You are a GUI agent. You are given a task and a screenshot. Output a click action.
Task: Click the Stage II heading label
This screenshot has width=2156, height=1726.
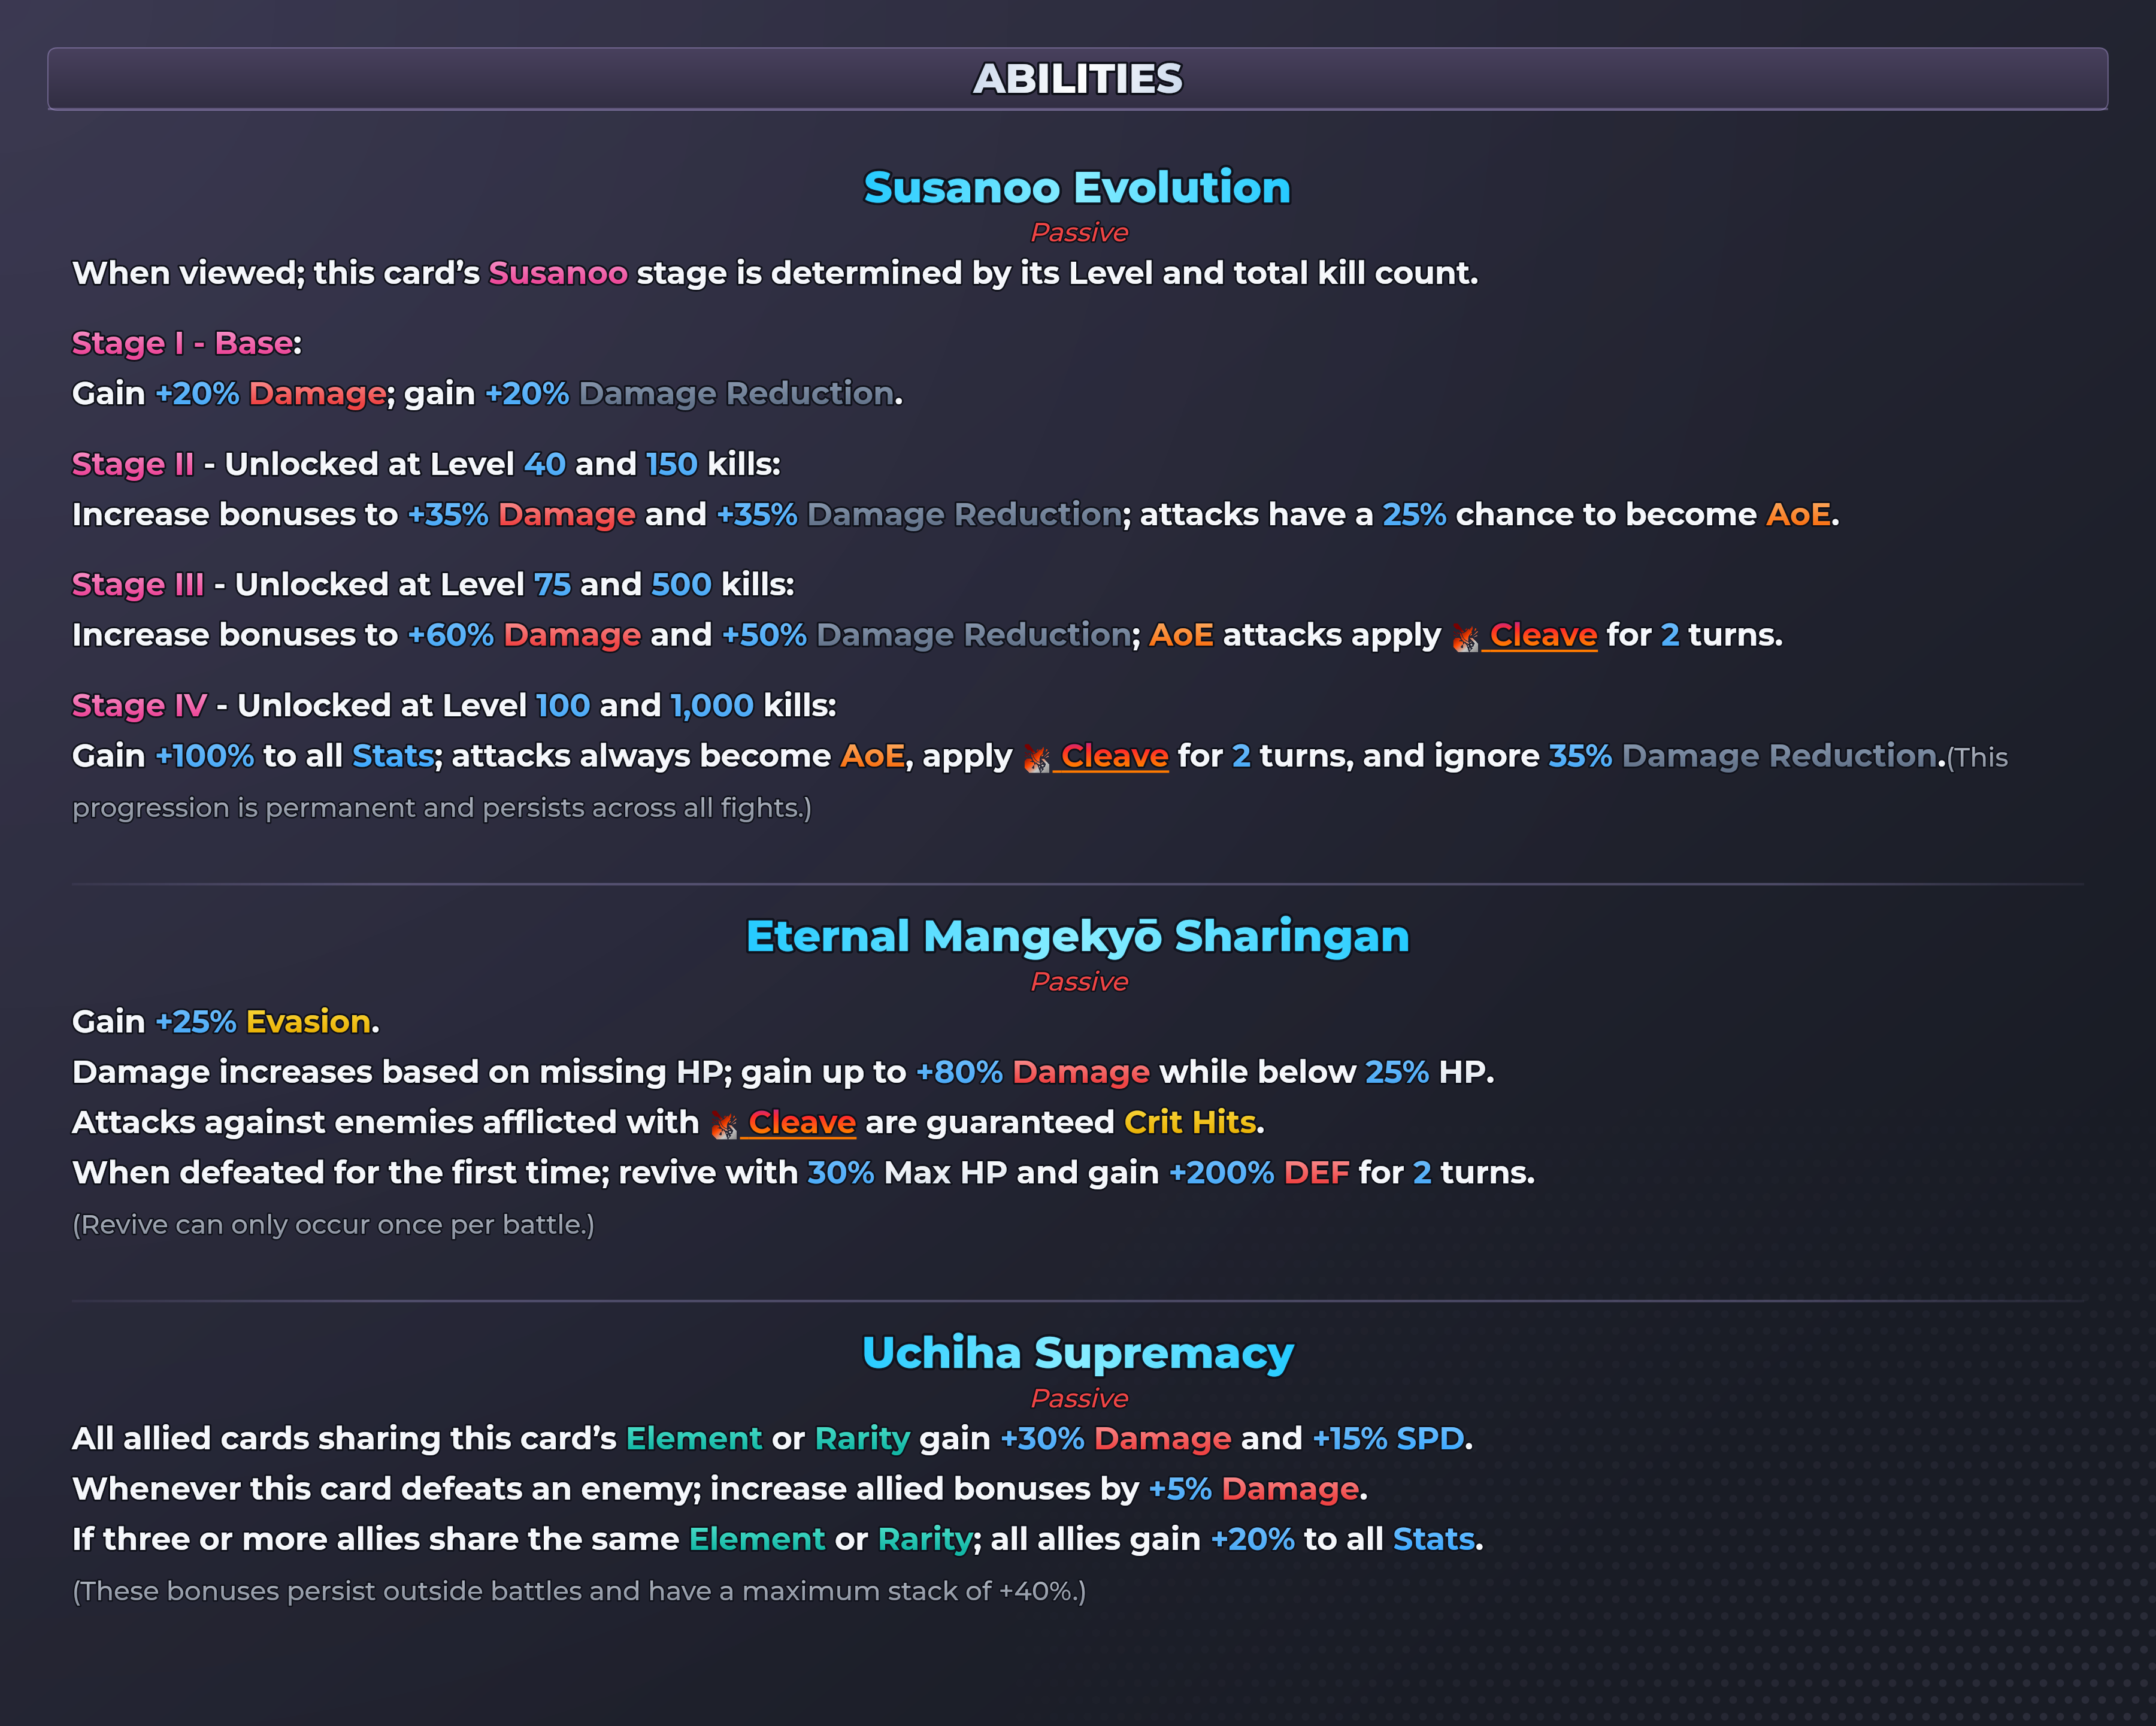click(x=133, y=464)
